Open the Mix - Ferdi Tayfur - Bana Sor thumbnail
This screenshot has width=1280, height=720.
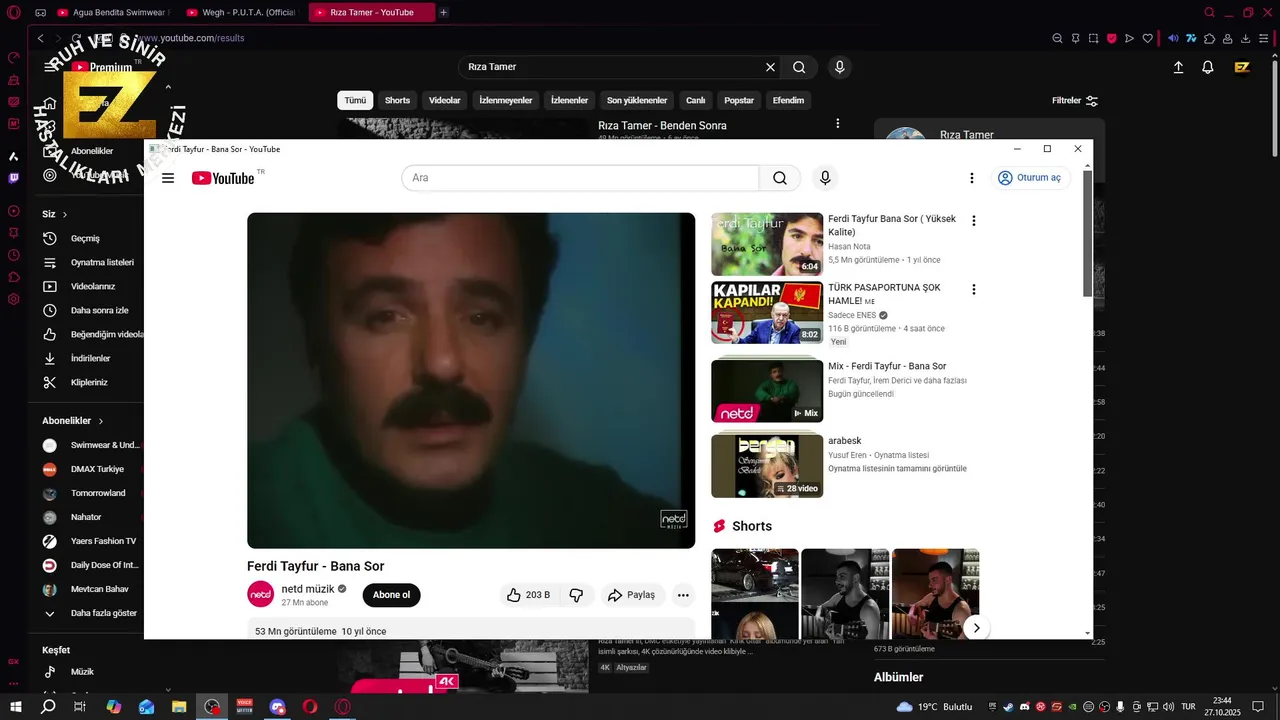(767, 391)
